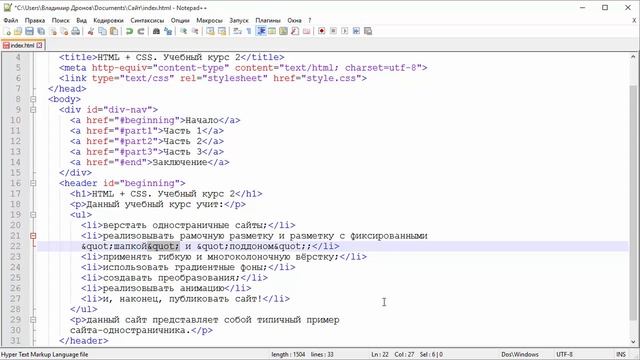Click the Copy toolbar icon
The height and width of the screenshot is (360, 640).
click(x=102, y=31)
